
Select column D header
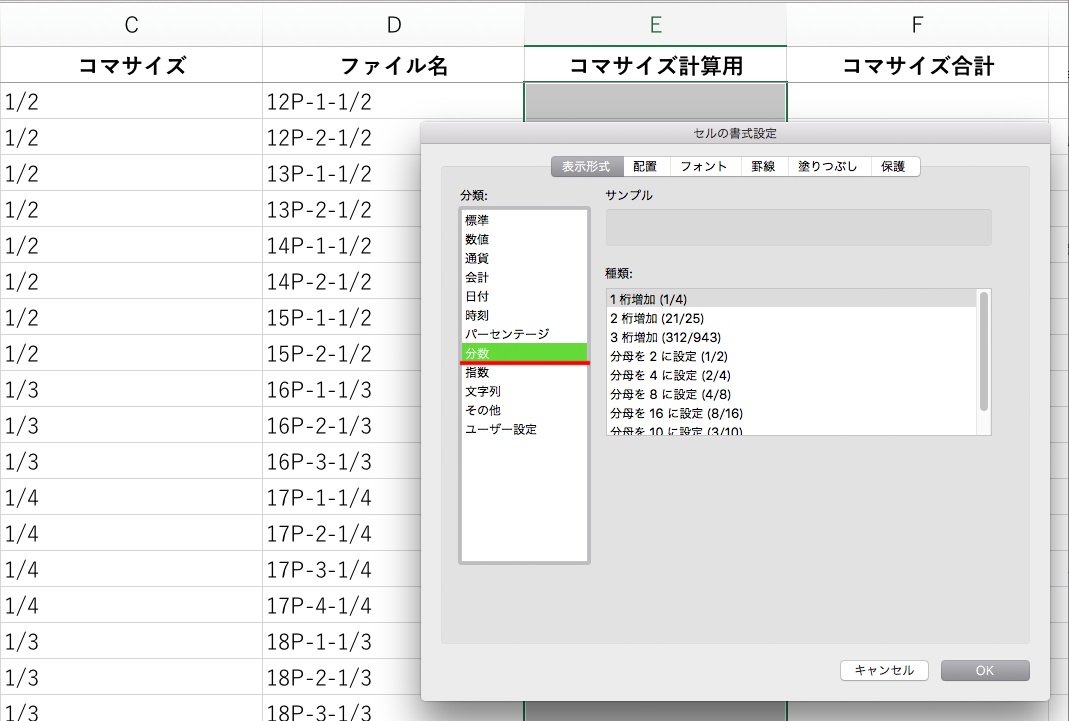click(393, 24)
